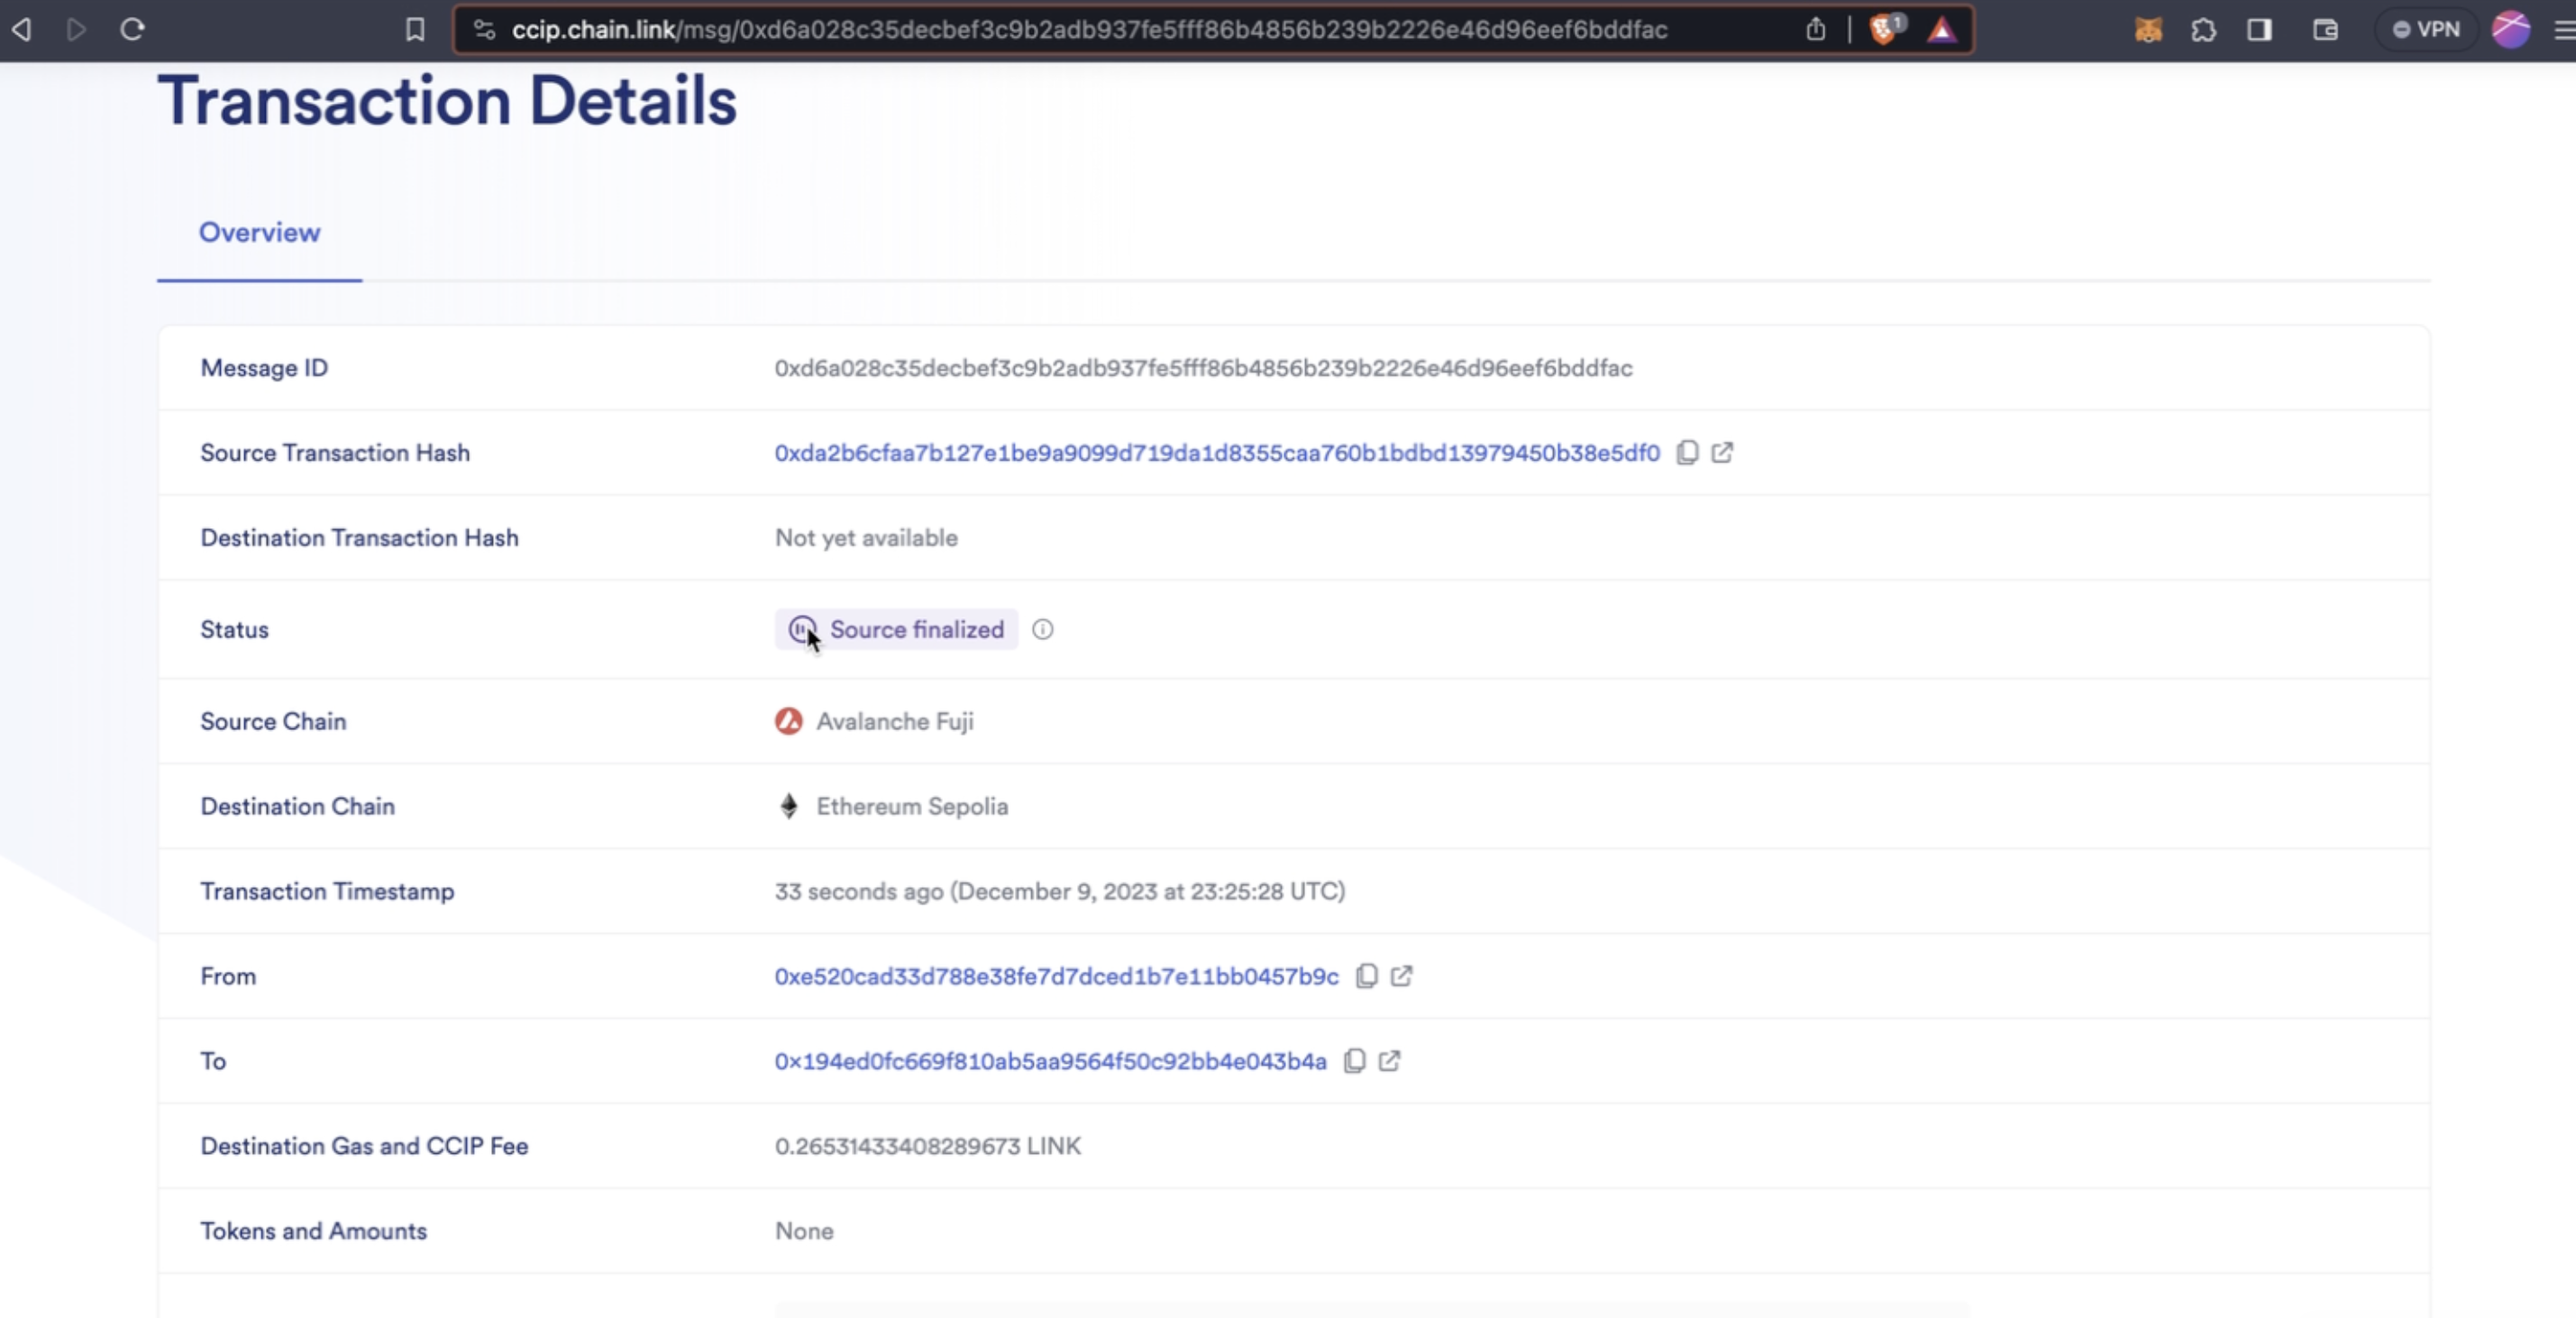This screenshot has height=1318, width=2576.
Task: Open the From address link
Action: point(1056,976)
